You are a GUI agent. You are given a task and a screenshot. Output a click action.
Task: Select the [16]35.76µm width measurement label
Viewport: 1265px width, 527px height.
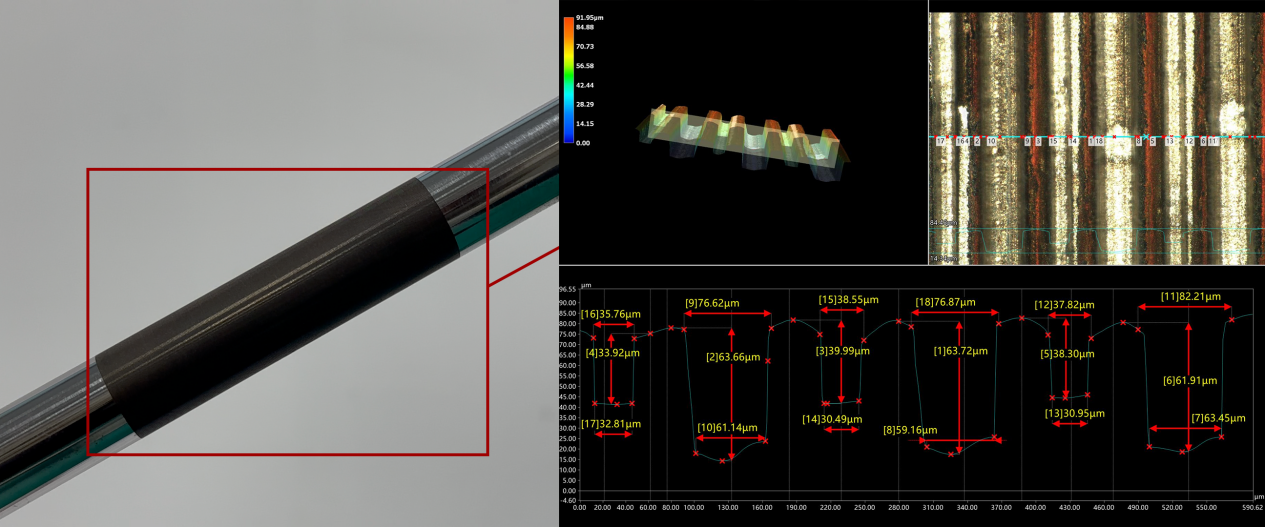610,314
